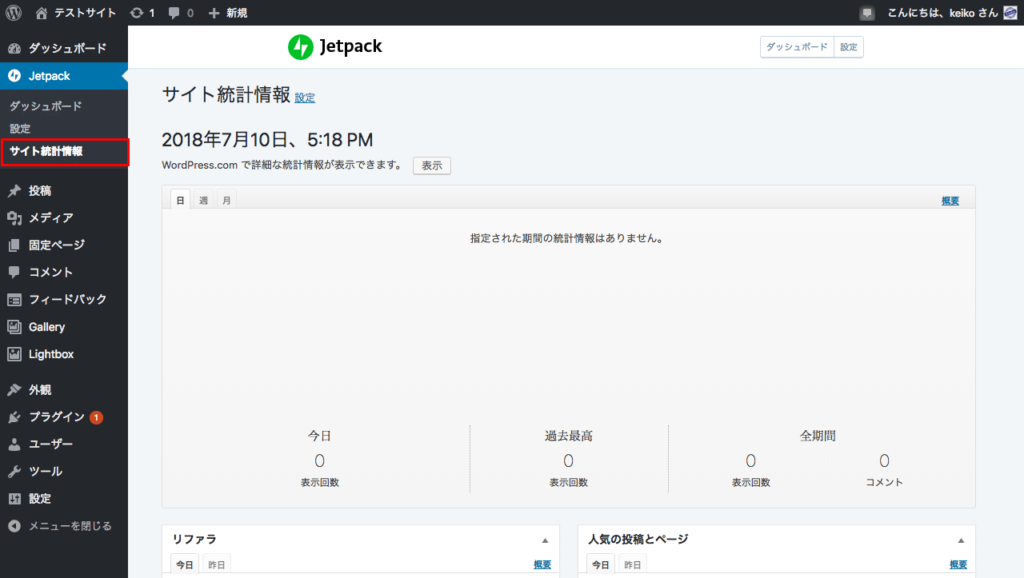Open Jetpack submenu 設定
This screenshot has width=1024, height=578.
tap(20, 129)
